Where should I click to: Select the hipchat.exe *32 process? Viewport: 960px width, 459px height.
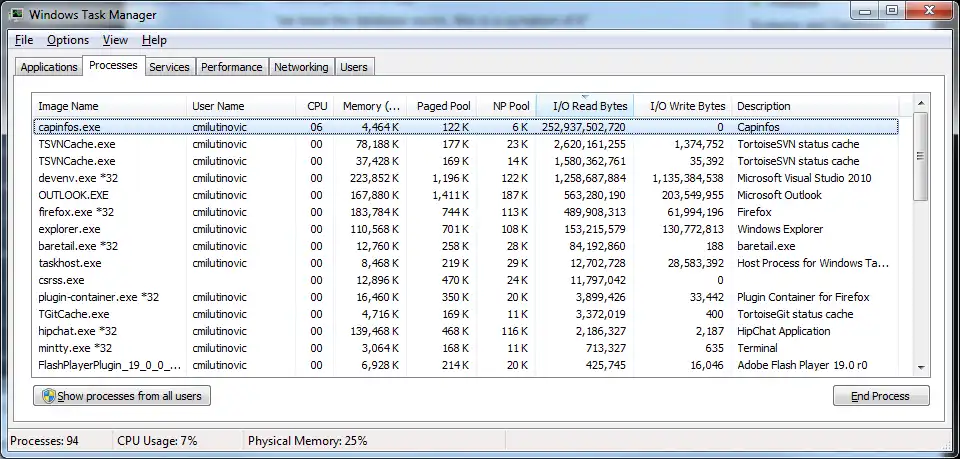click(x=465, y=331)
